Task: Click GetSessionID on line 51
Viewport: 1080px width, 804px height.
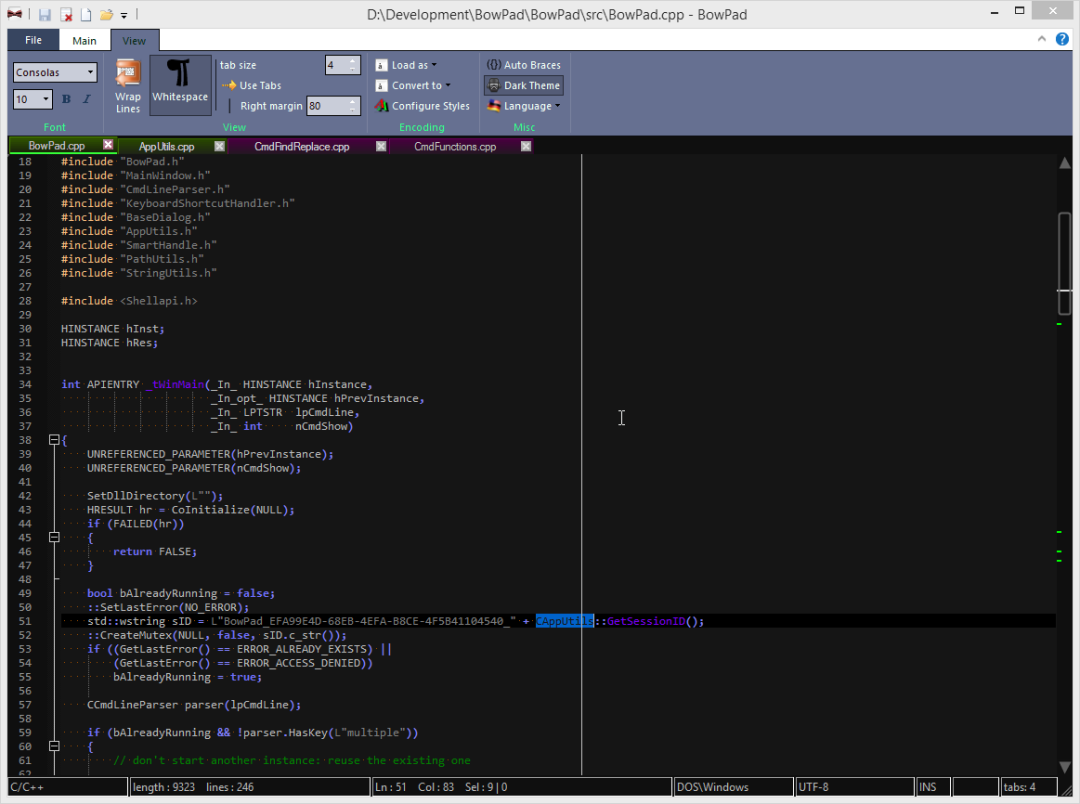Action: 645,621
